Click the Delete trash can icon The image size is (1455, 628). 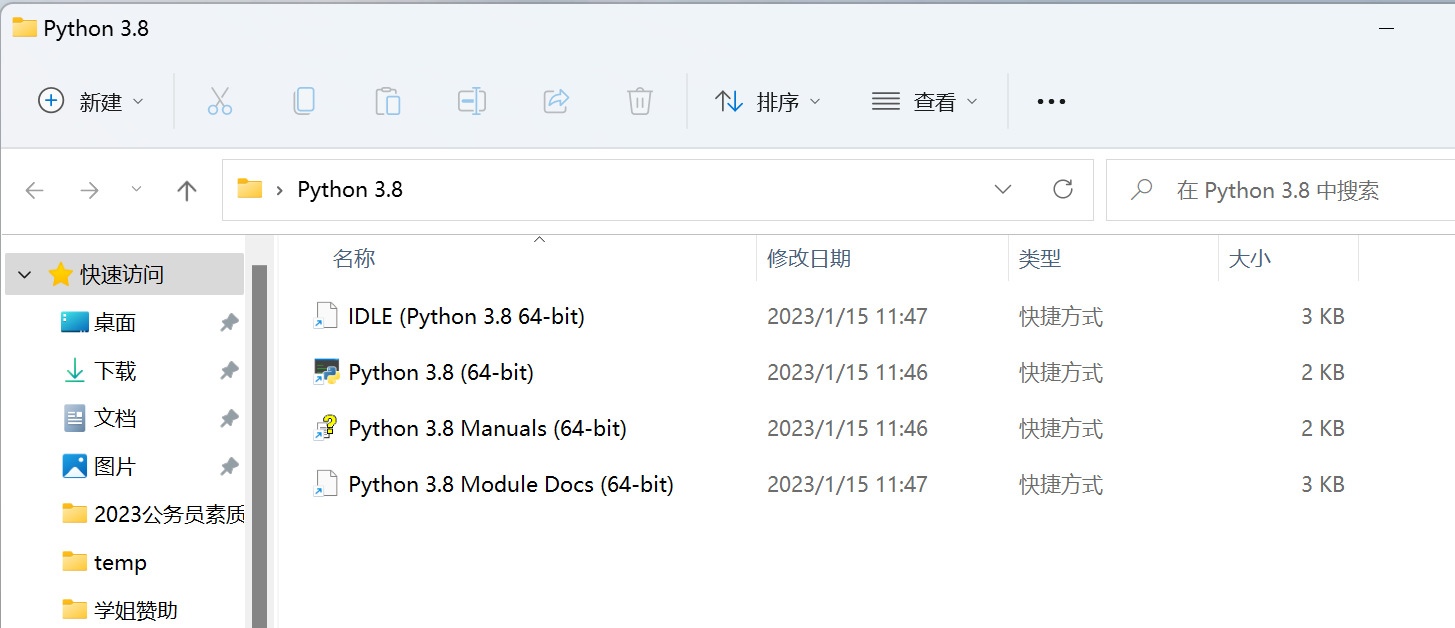[640, 101]
